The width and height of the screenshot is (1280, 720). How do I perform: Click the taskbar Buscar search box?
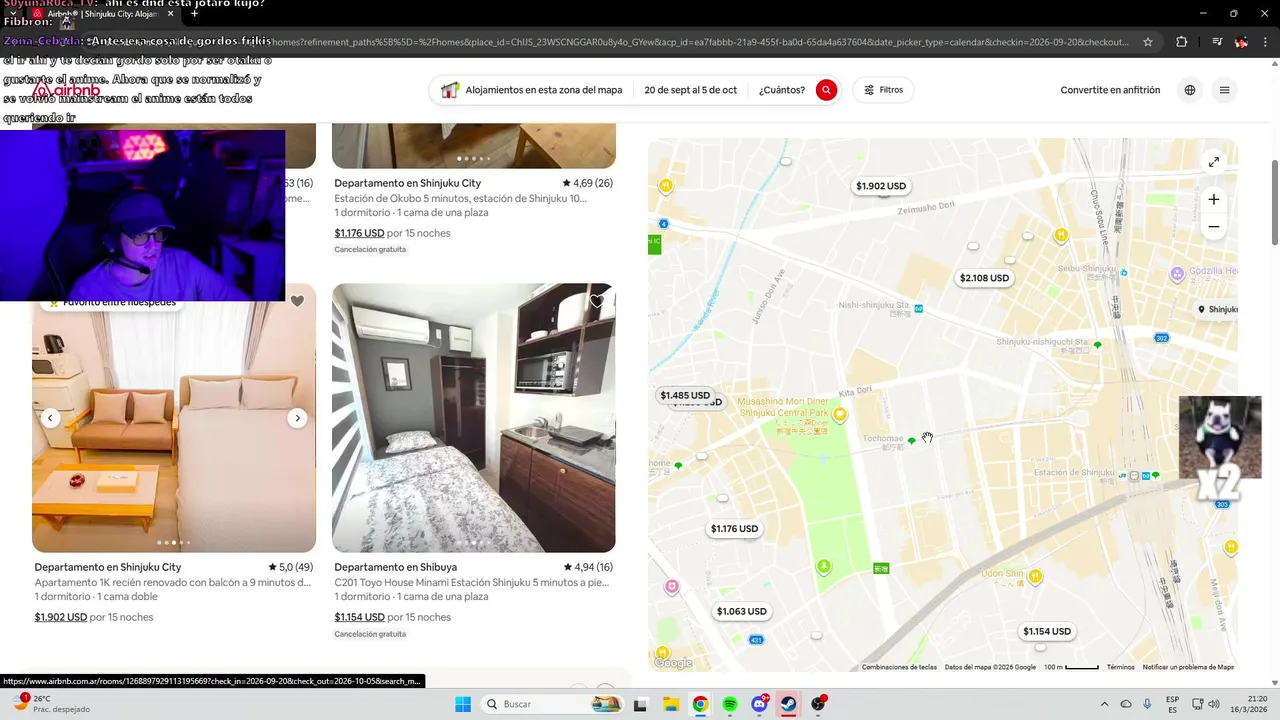(x=552, y=704)
